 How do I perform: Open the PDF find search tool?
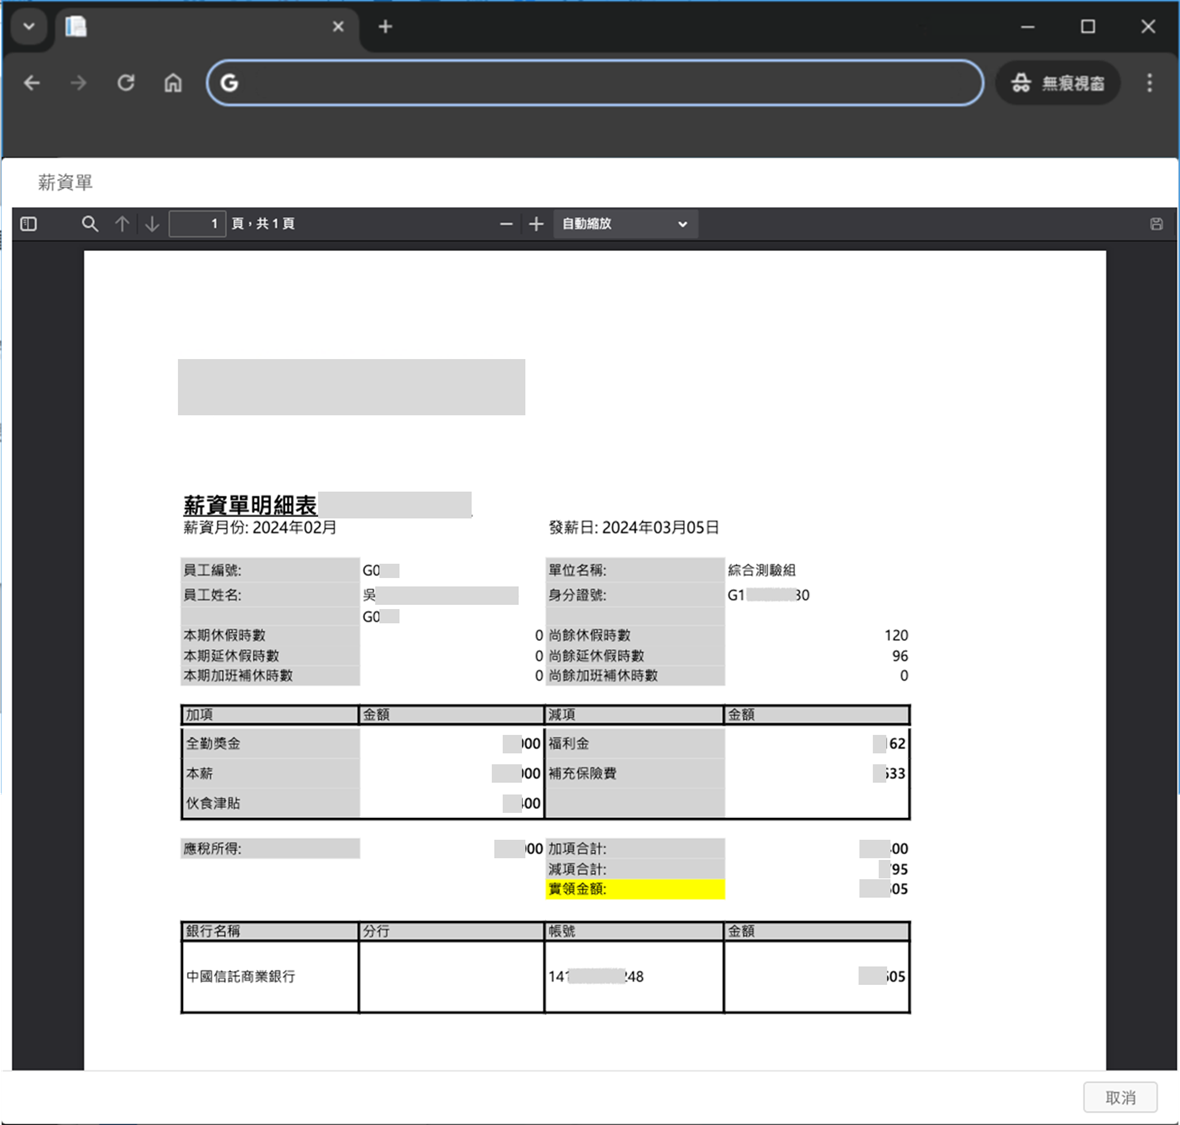[x=90, y=224]
